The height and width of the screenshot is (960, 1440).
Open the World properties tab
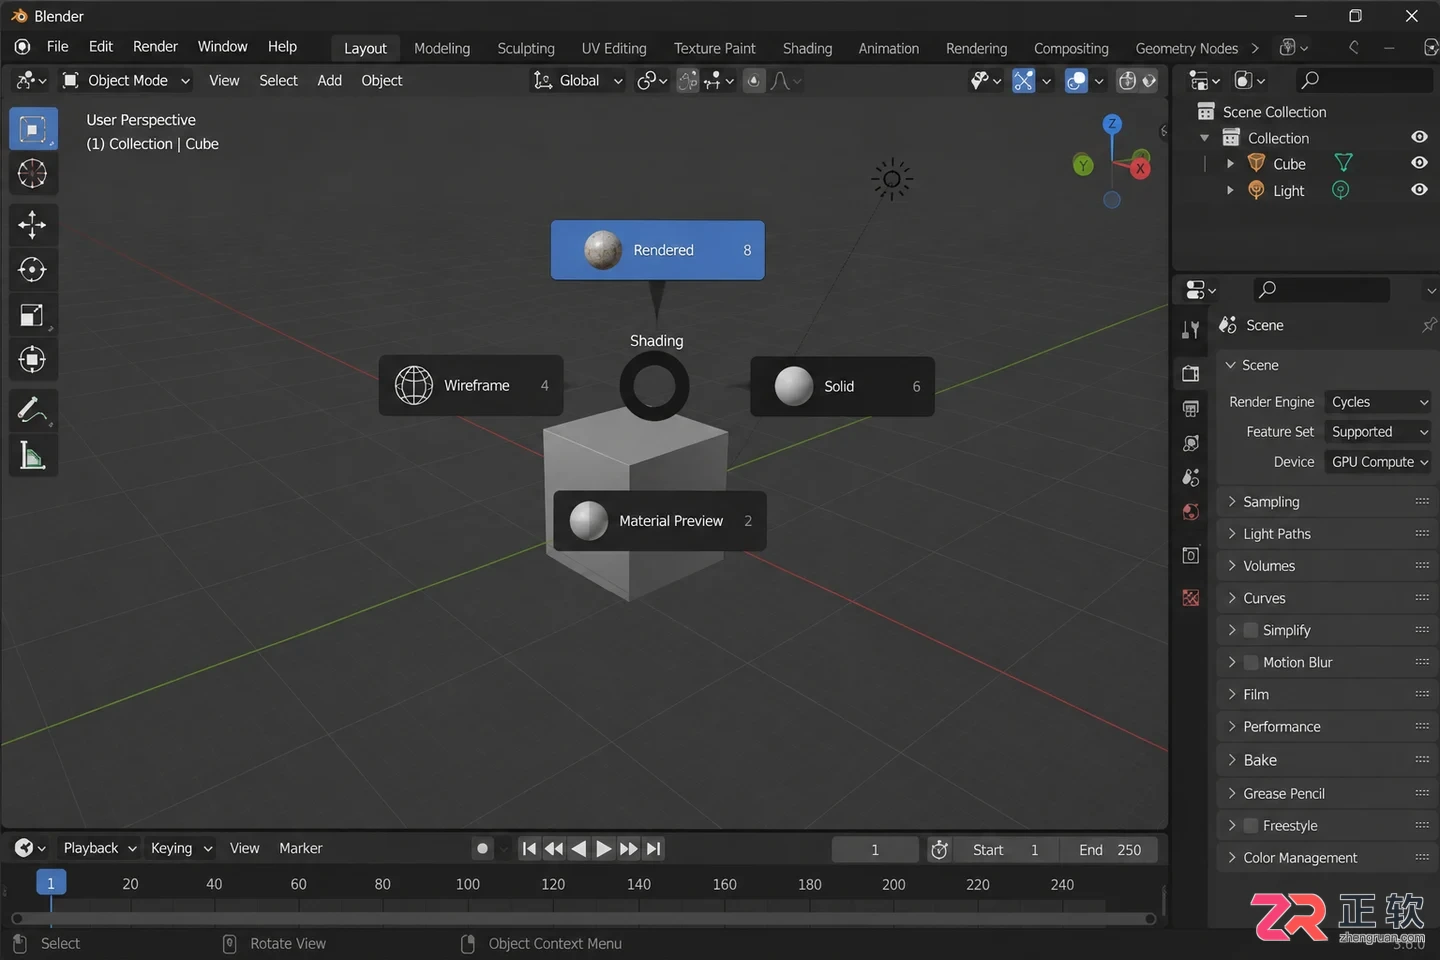tap(1190, 512)
